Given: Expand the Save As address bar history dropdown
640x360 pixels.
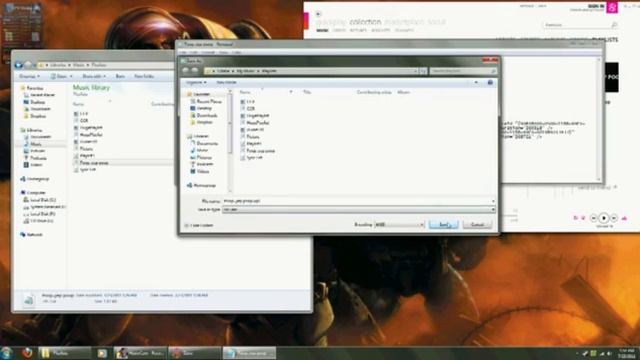Looking at the screenshot, I should tap(416, 71).
